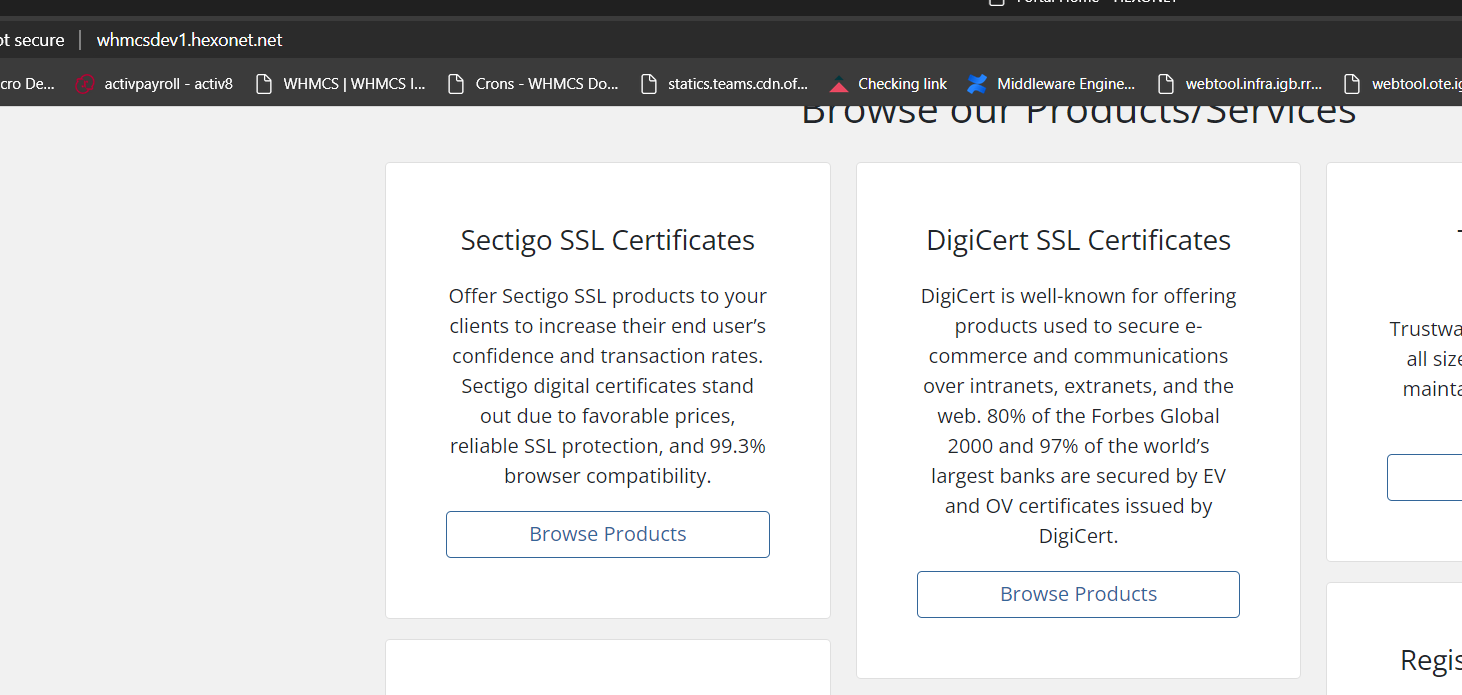
Task: Click the partially visible Trustwave card button
Action: 1425,477
